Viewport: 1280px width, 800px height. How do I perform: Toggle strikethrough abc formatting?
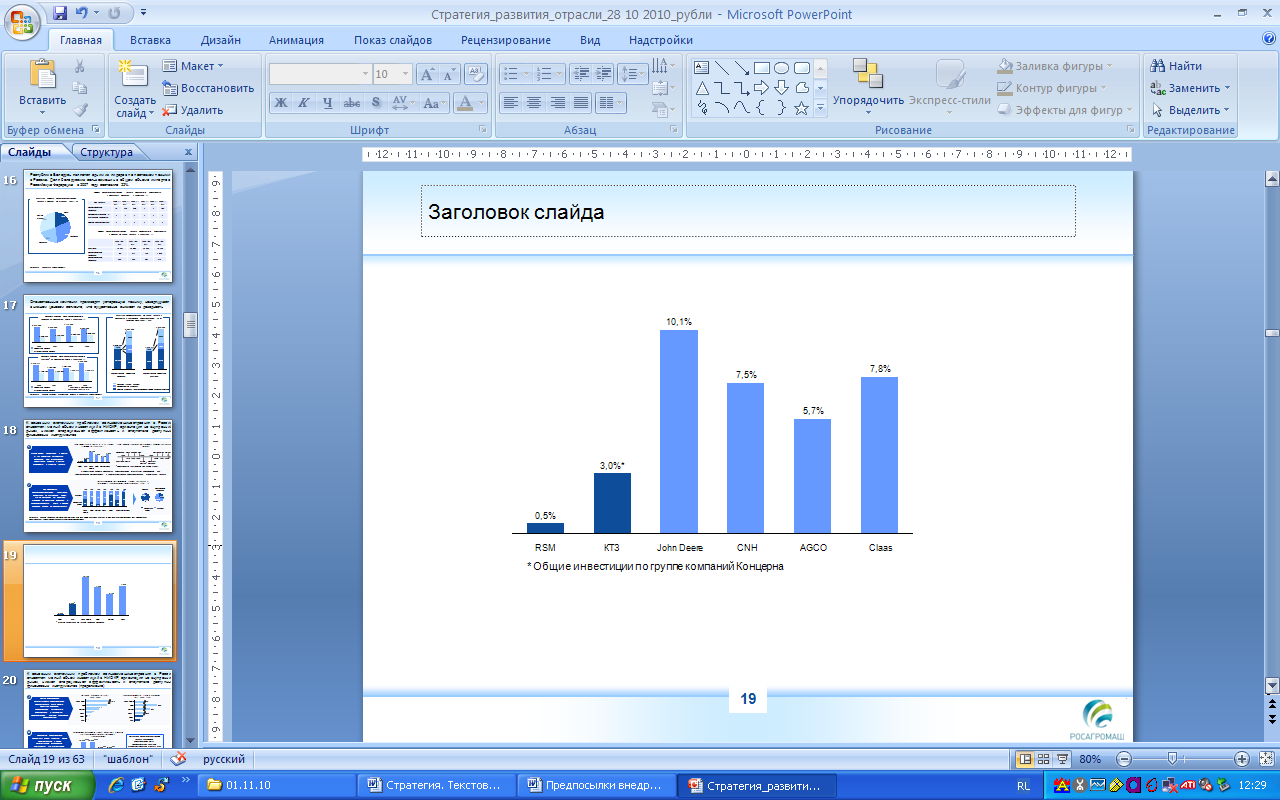(351, 102)
